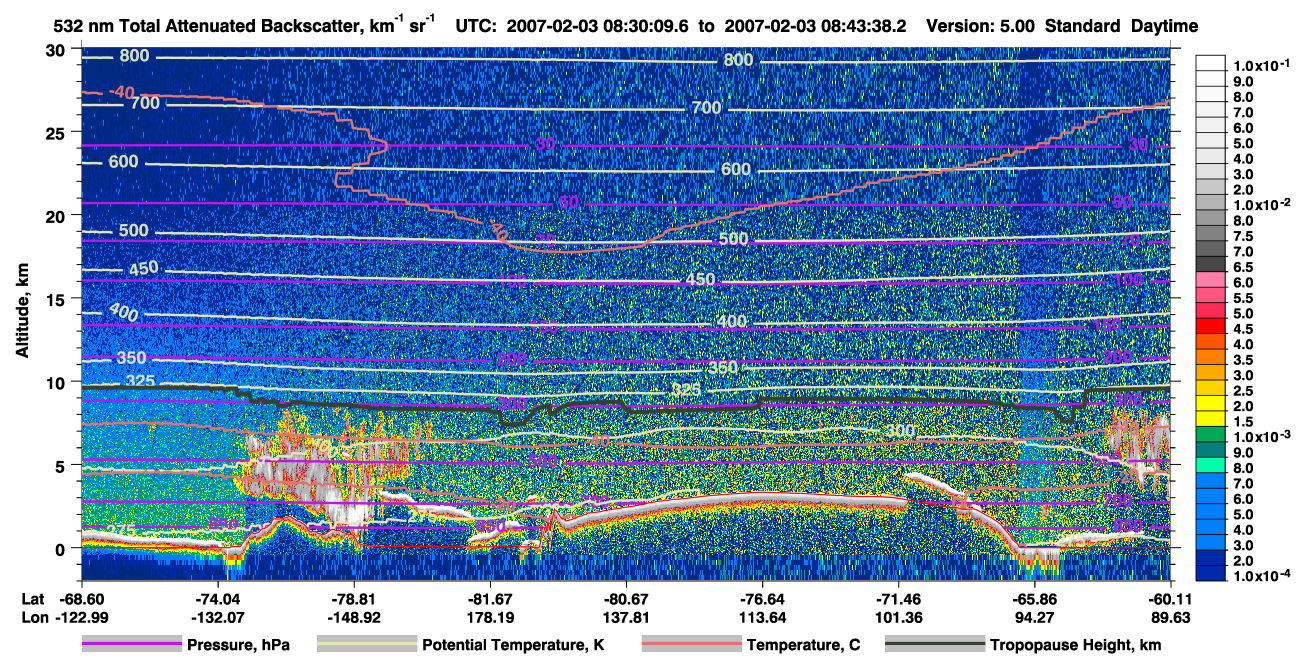
Task: Click the 'Lat' row label
Action: click(32, 600)
